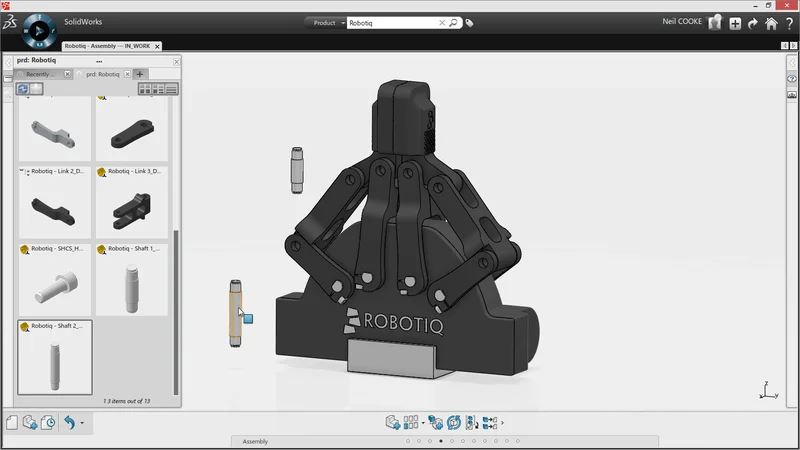Viewport: 800px width, 450px height.
Task: Switch to thumbnail grid view
Action: (145, 89)
